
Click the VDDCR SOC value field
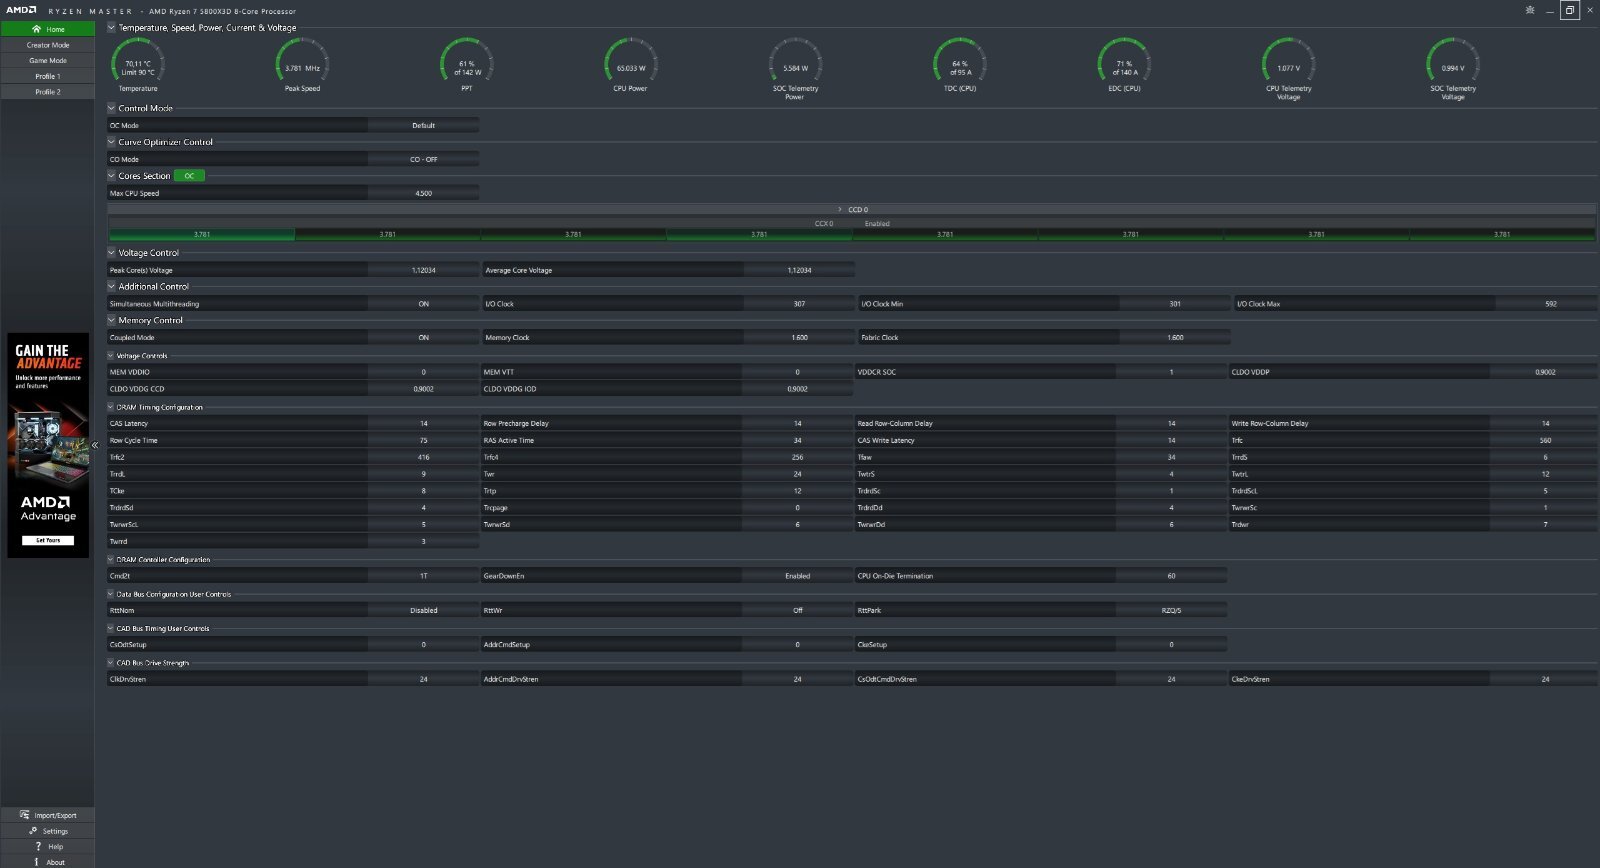1171,372
